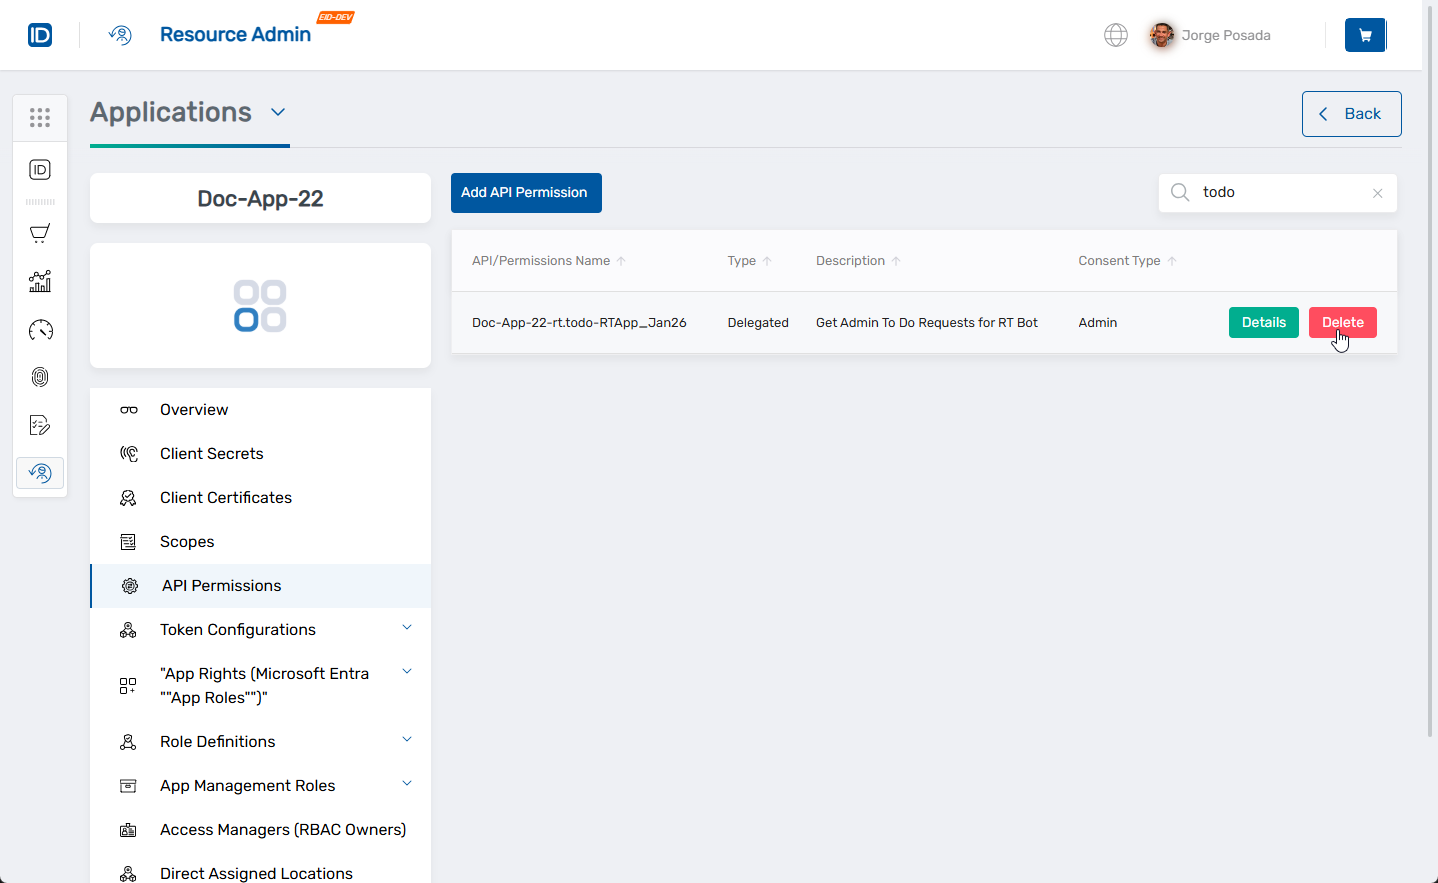The height and width of the screenshot is (883, 1438).
Task: Open the nine-dot apps grid icon
Action: coord(40,118)
